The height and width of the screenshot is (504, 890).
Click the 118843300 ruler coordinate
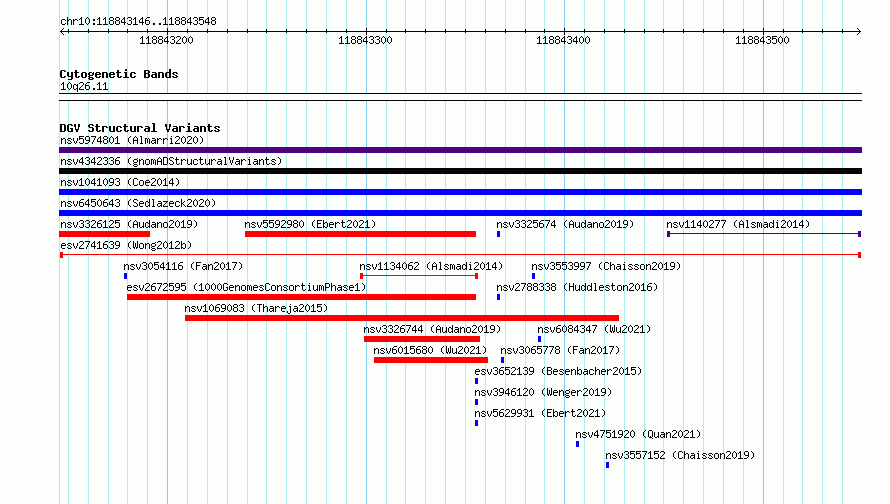point(365,40)
